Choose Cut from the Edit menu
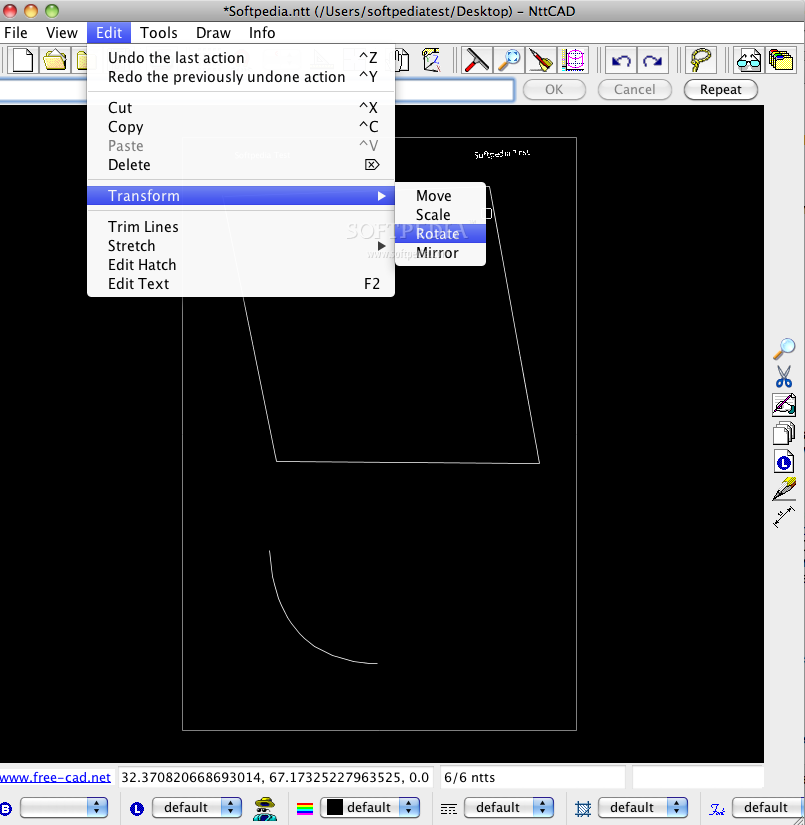Screen dimensions: 805x825 pyautogui.click(x=241, y=108)
